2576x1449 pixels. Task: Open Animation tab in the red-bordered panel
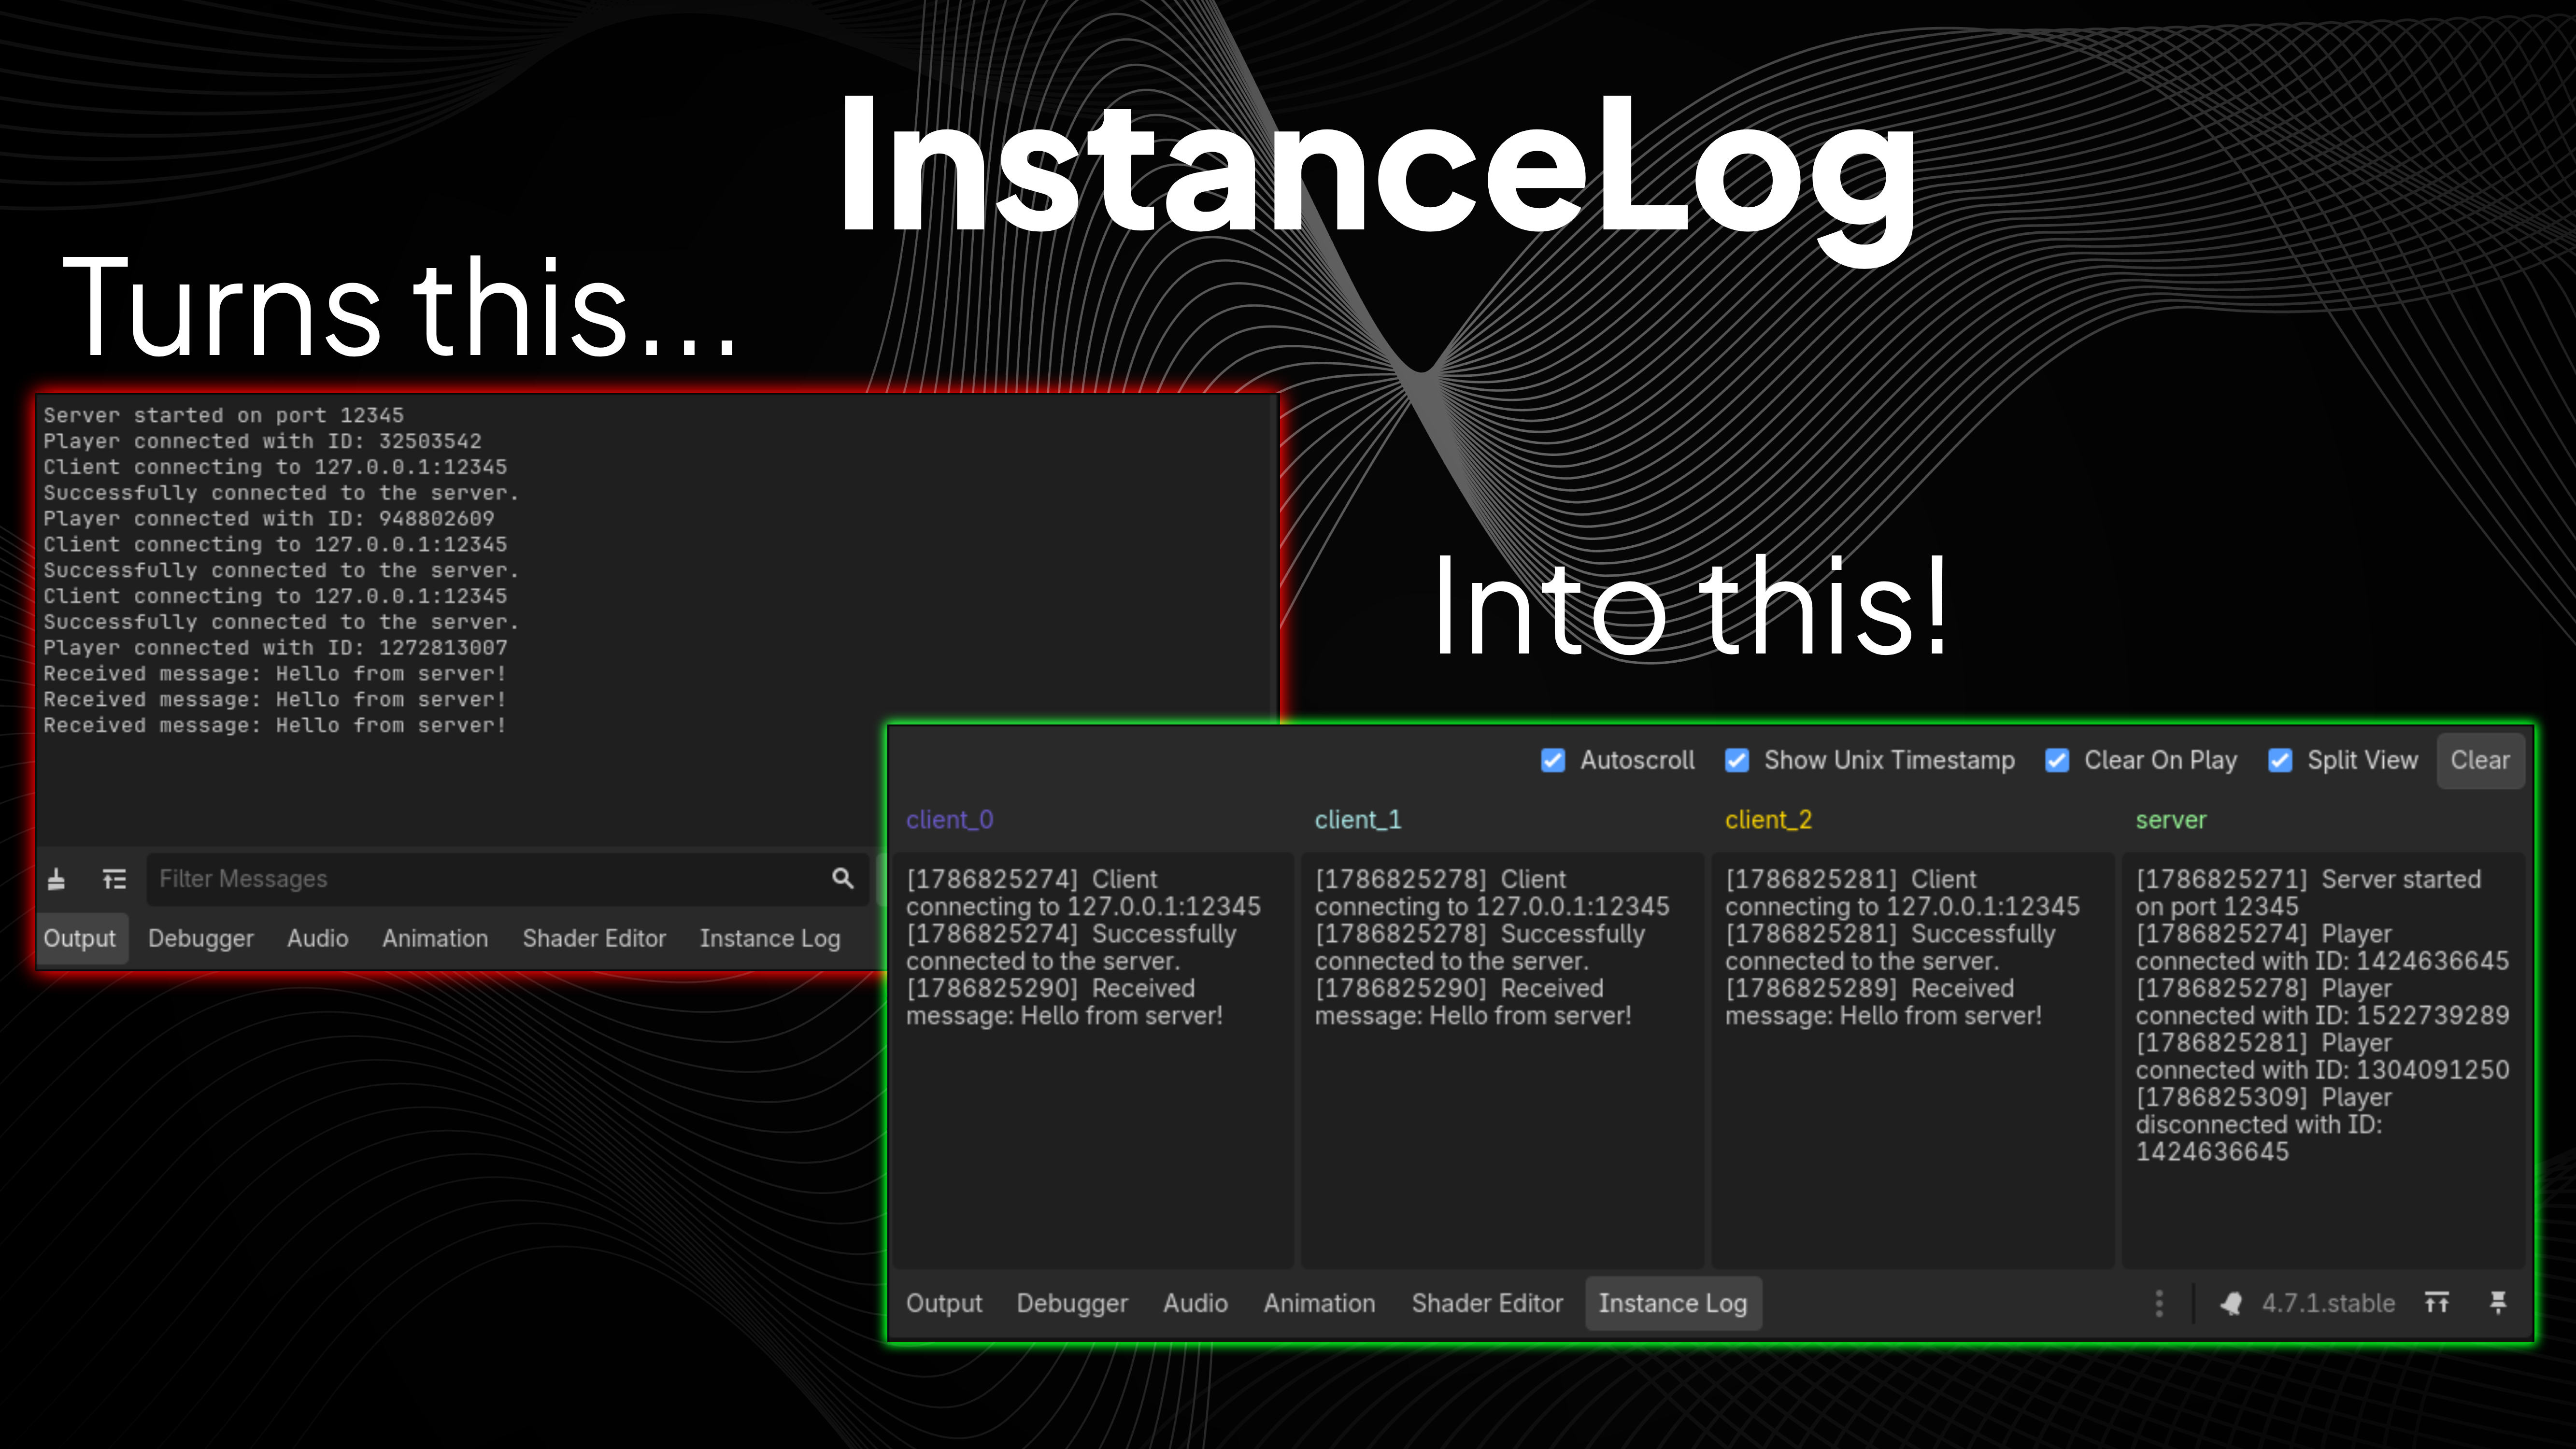click(x=435, y=938)
